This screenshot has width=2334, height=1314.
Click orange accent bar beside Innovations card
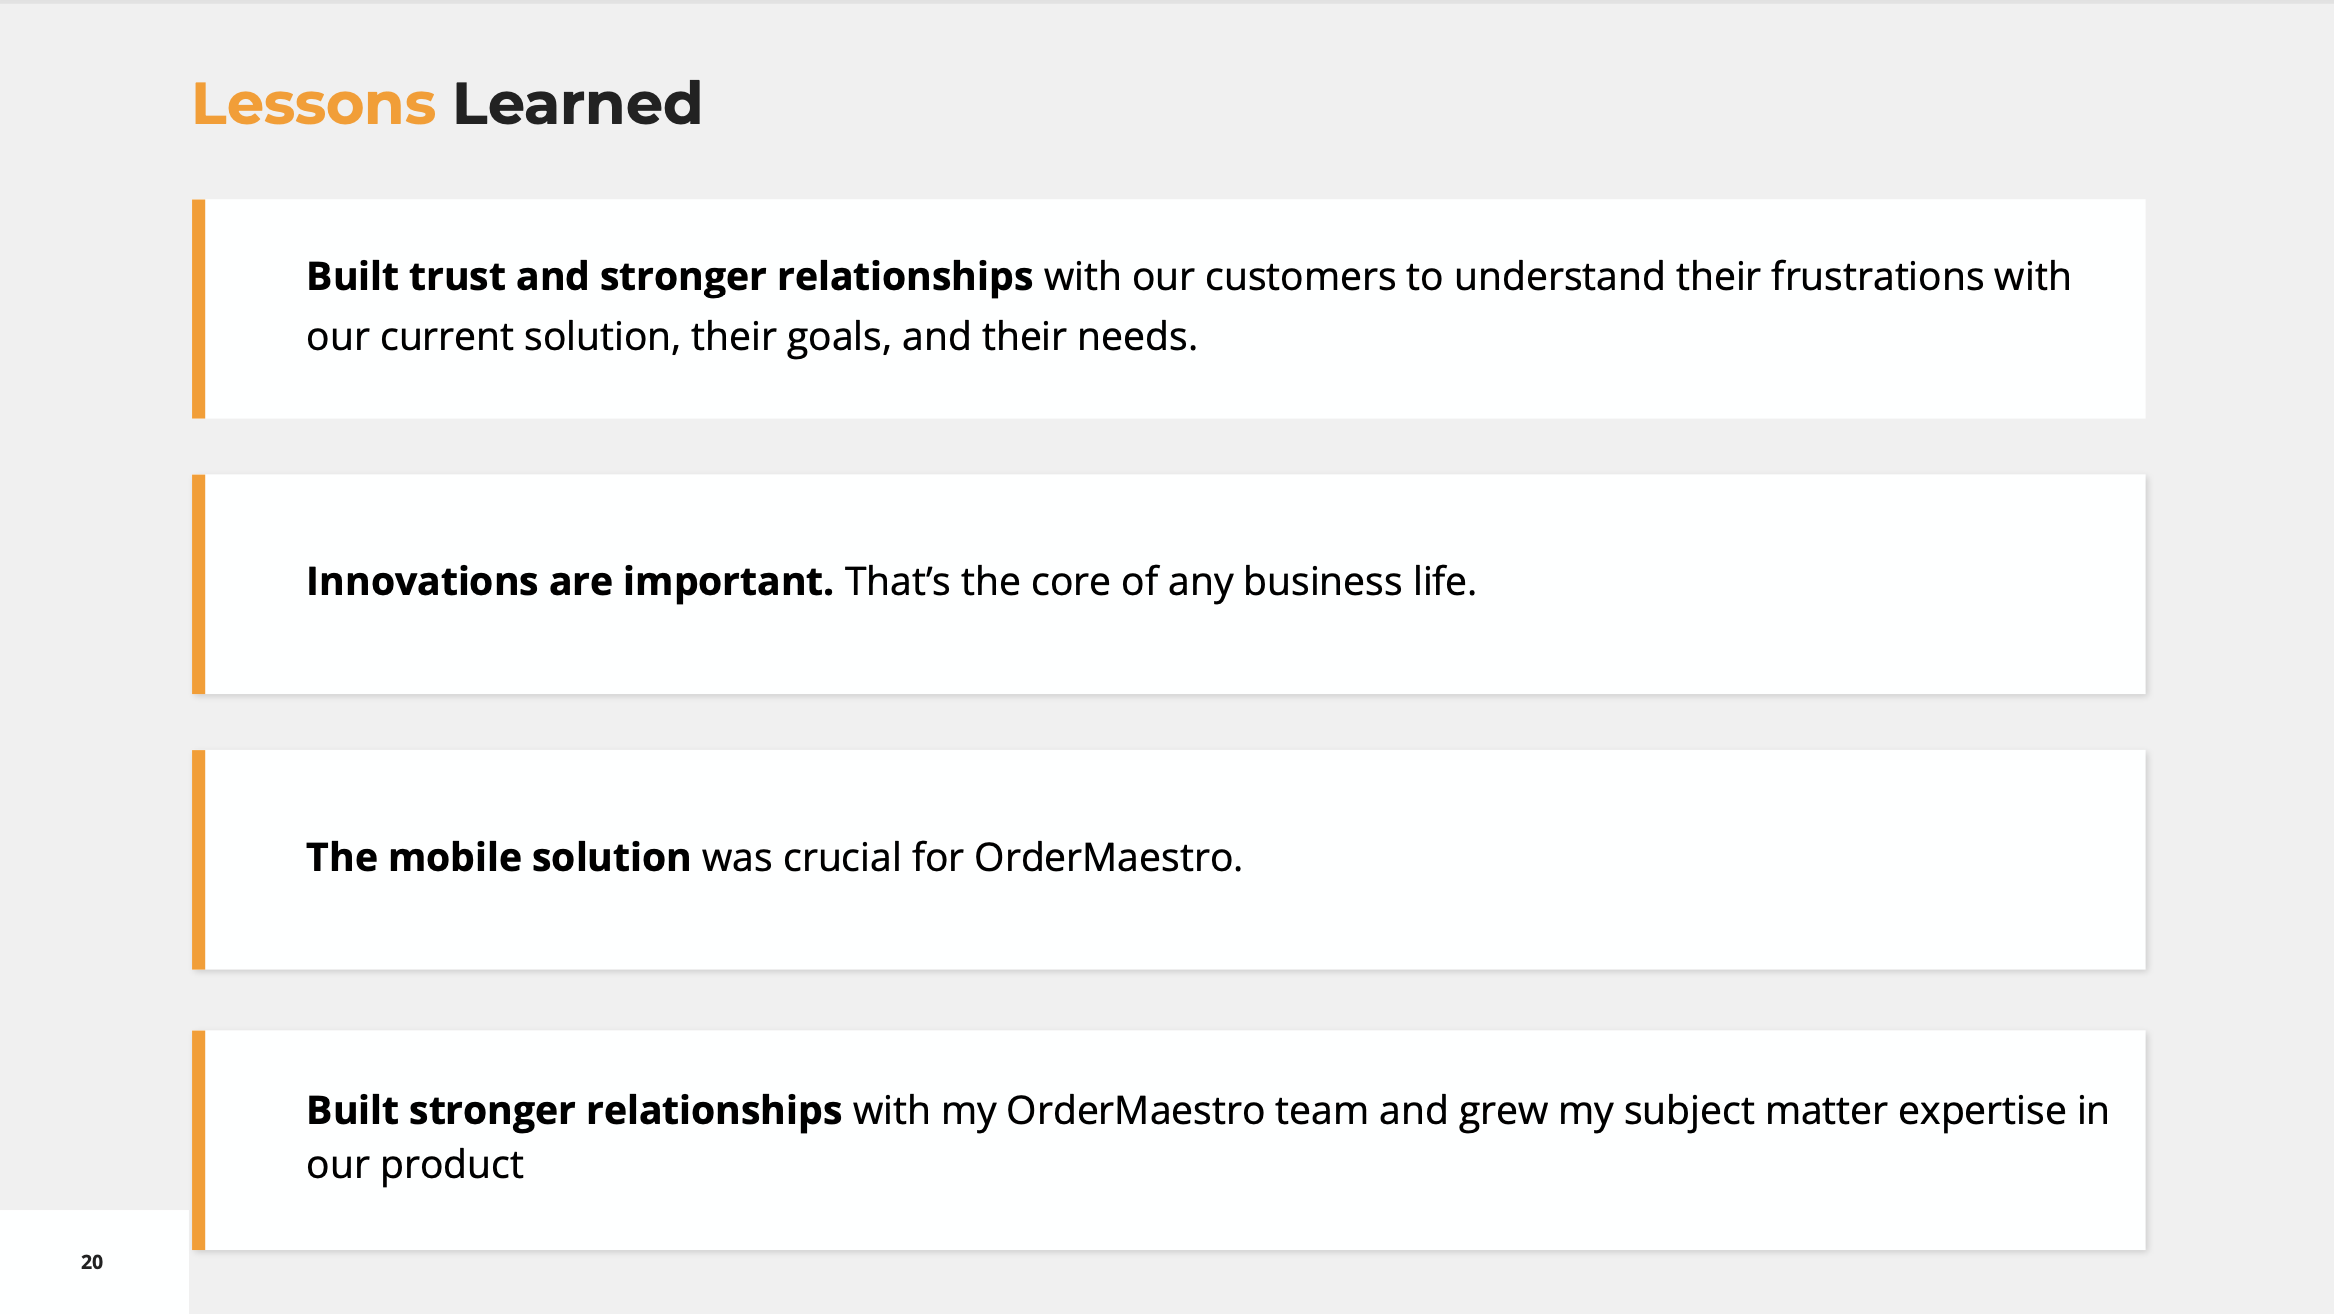199,584
